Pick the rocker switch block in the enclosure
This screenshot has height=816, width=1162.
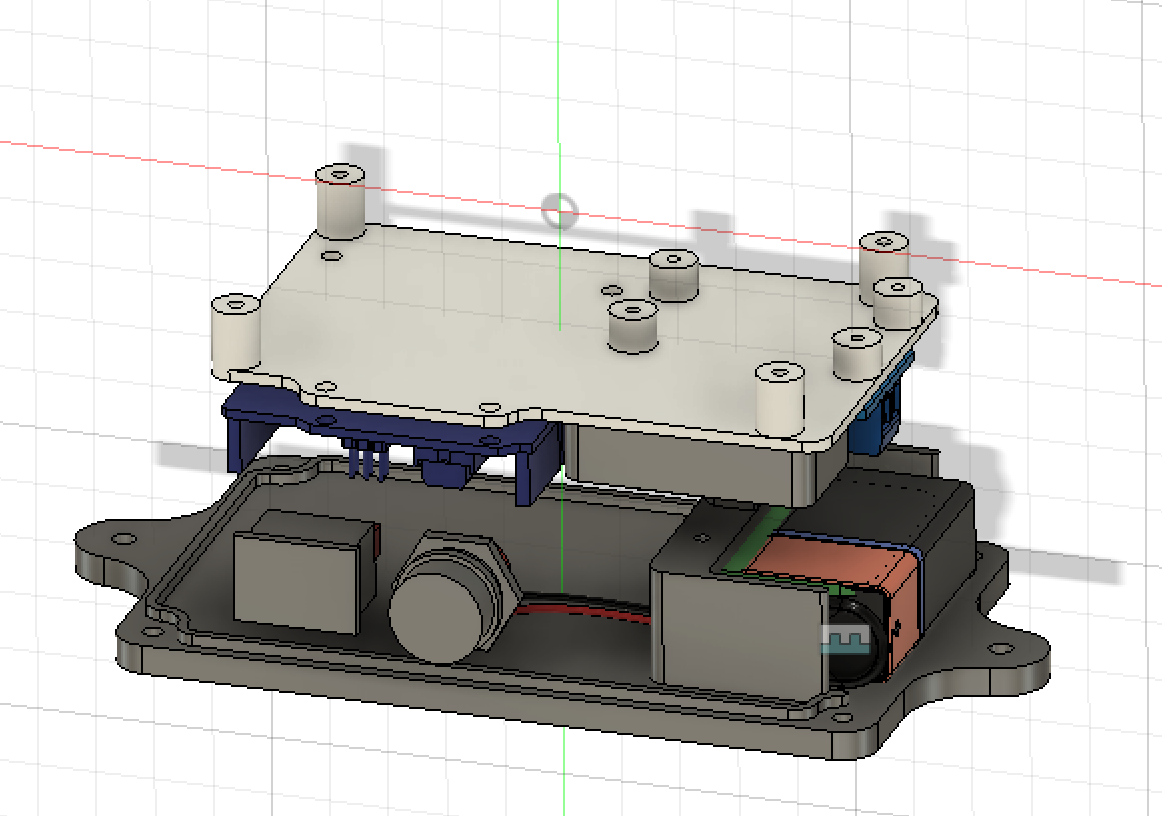tap(305, 571)
